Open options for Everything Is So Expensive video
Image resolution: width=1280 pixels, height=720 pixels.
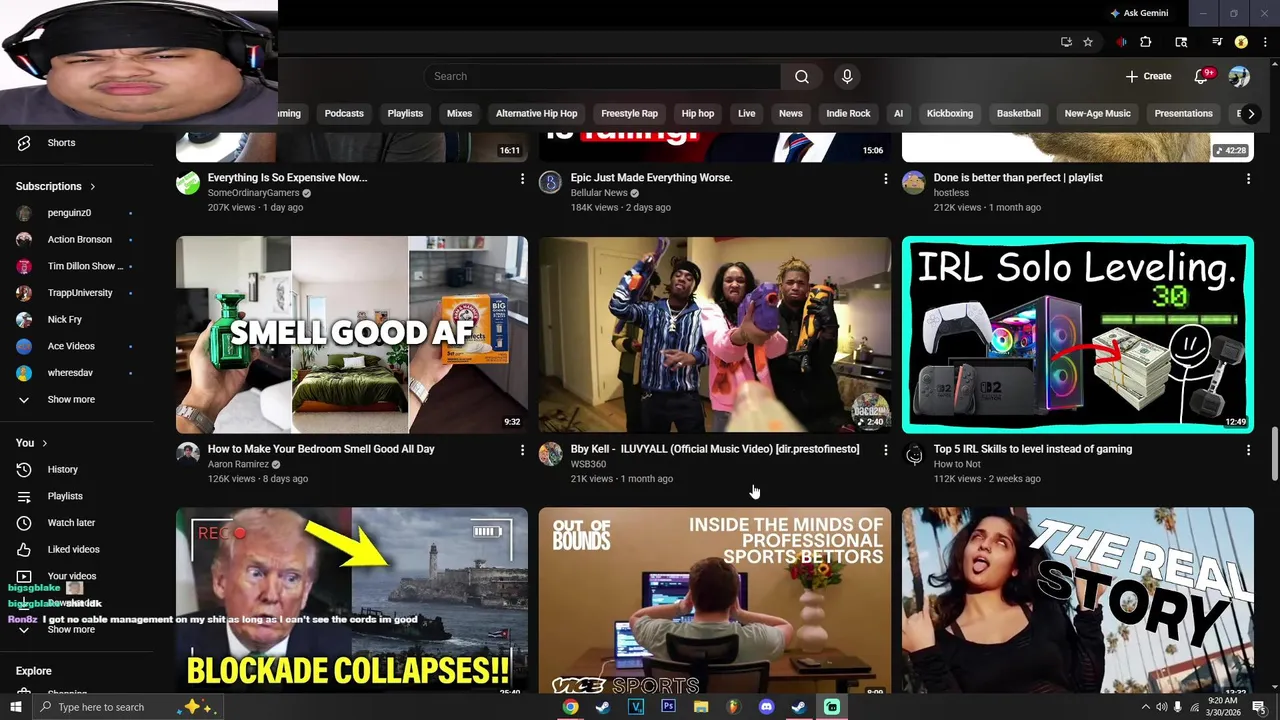coord(522,178)
